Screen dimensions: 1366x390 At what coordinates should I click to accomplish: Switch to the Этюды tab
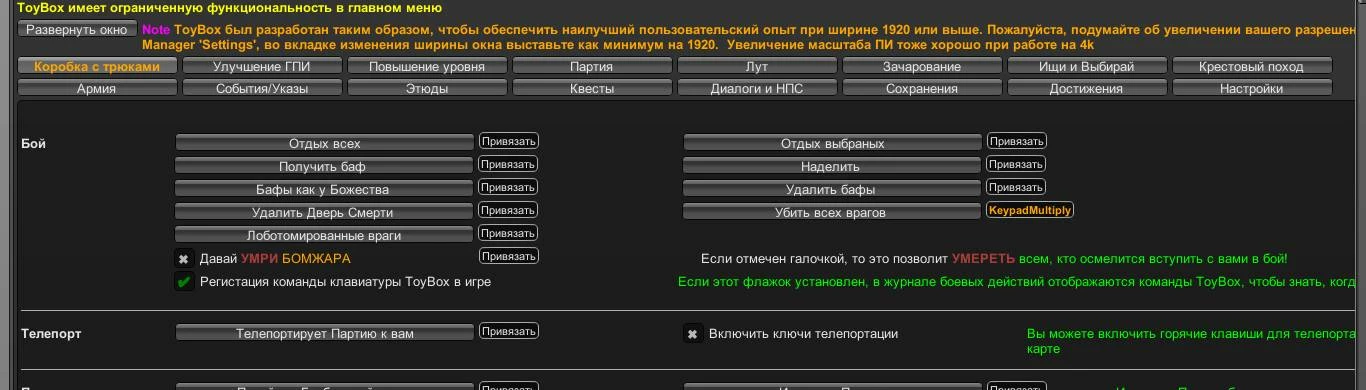[427, 88]
